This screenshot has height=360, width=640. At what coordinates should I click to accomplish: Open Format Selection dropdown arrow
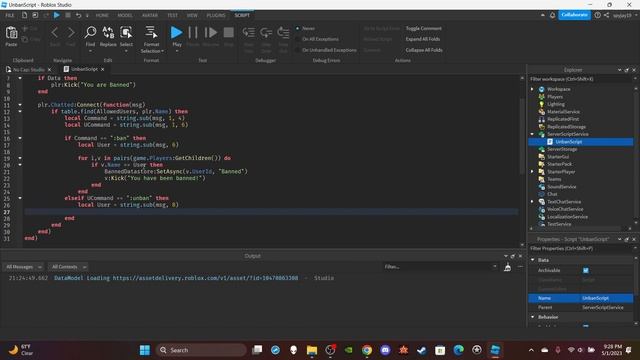162,51
